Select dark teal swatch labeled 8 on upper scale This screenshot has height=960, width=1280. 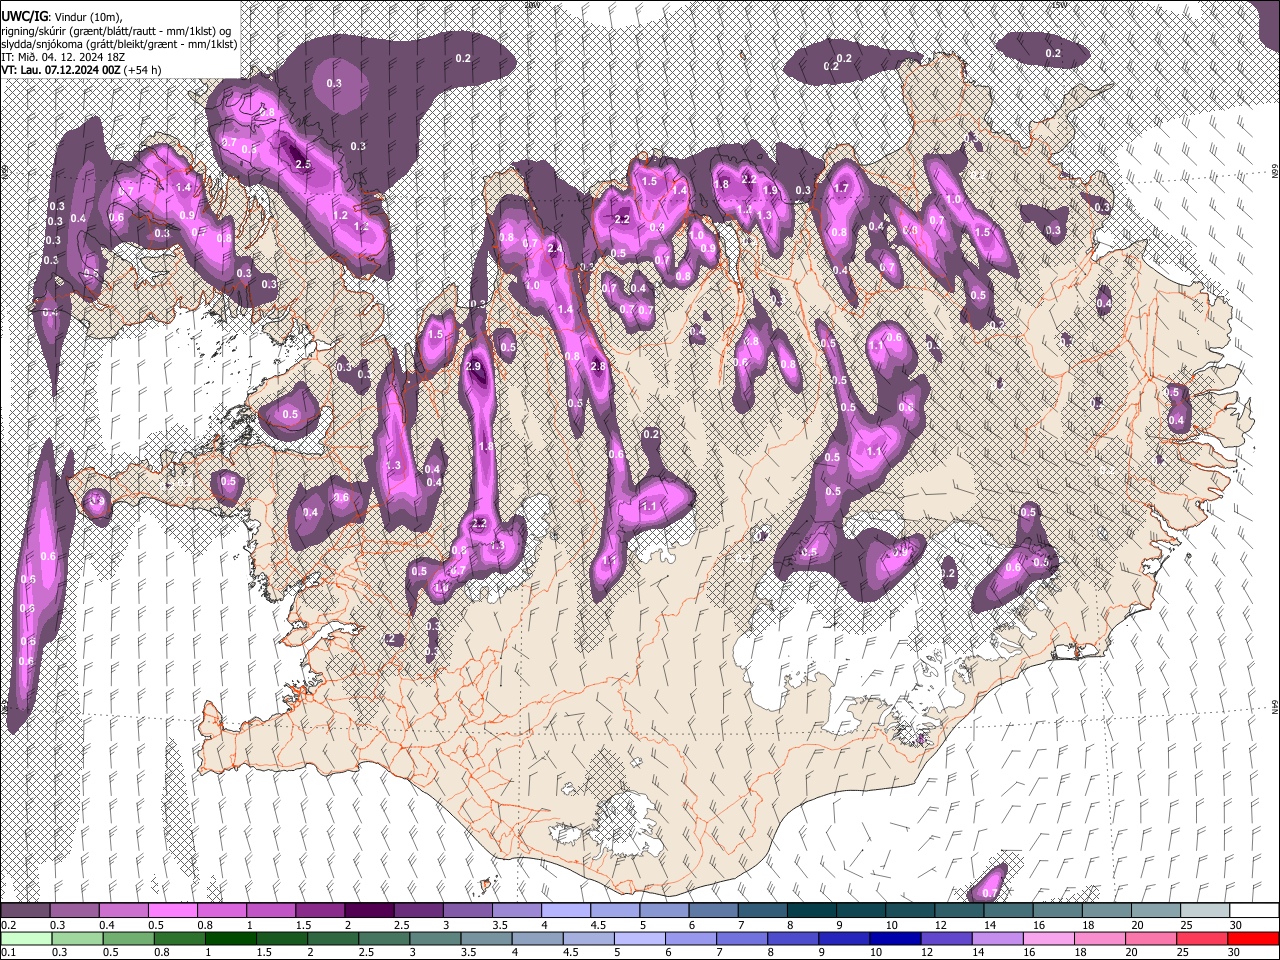pyautogui.click(x=812, y=911)
